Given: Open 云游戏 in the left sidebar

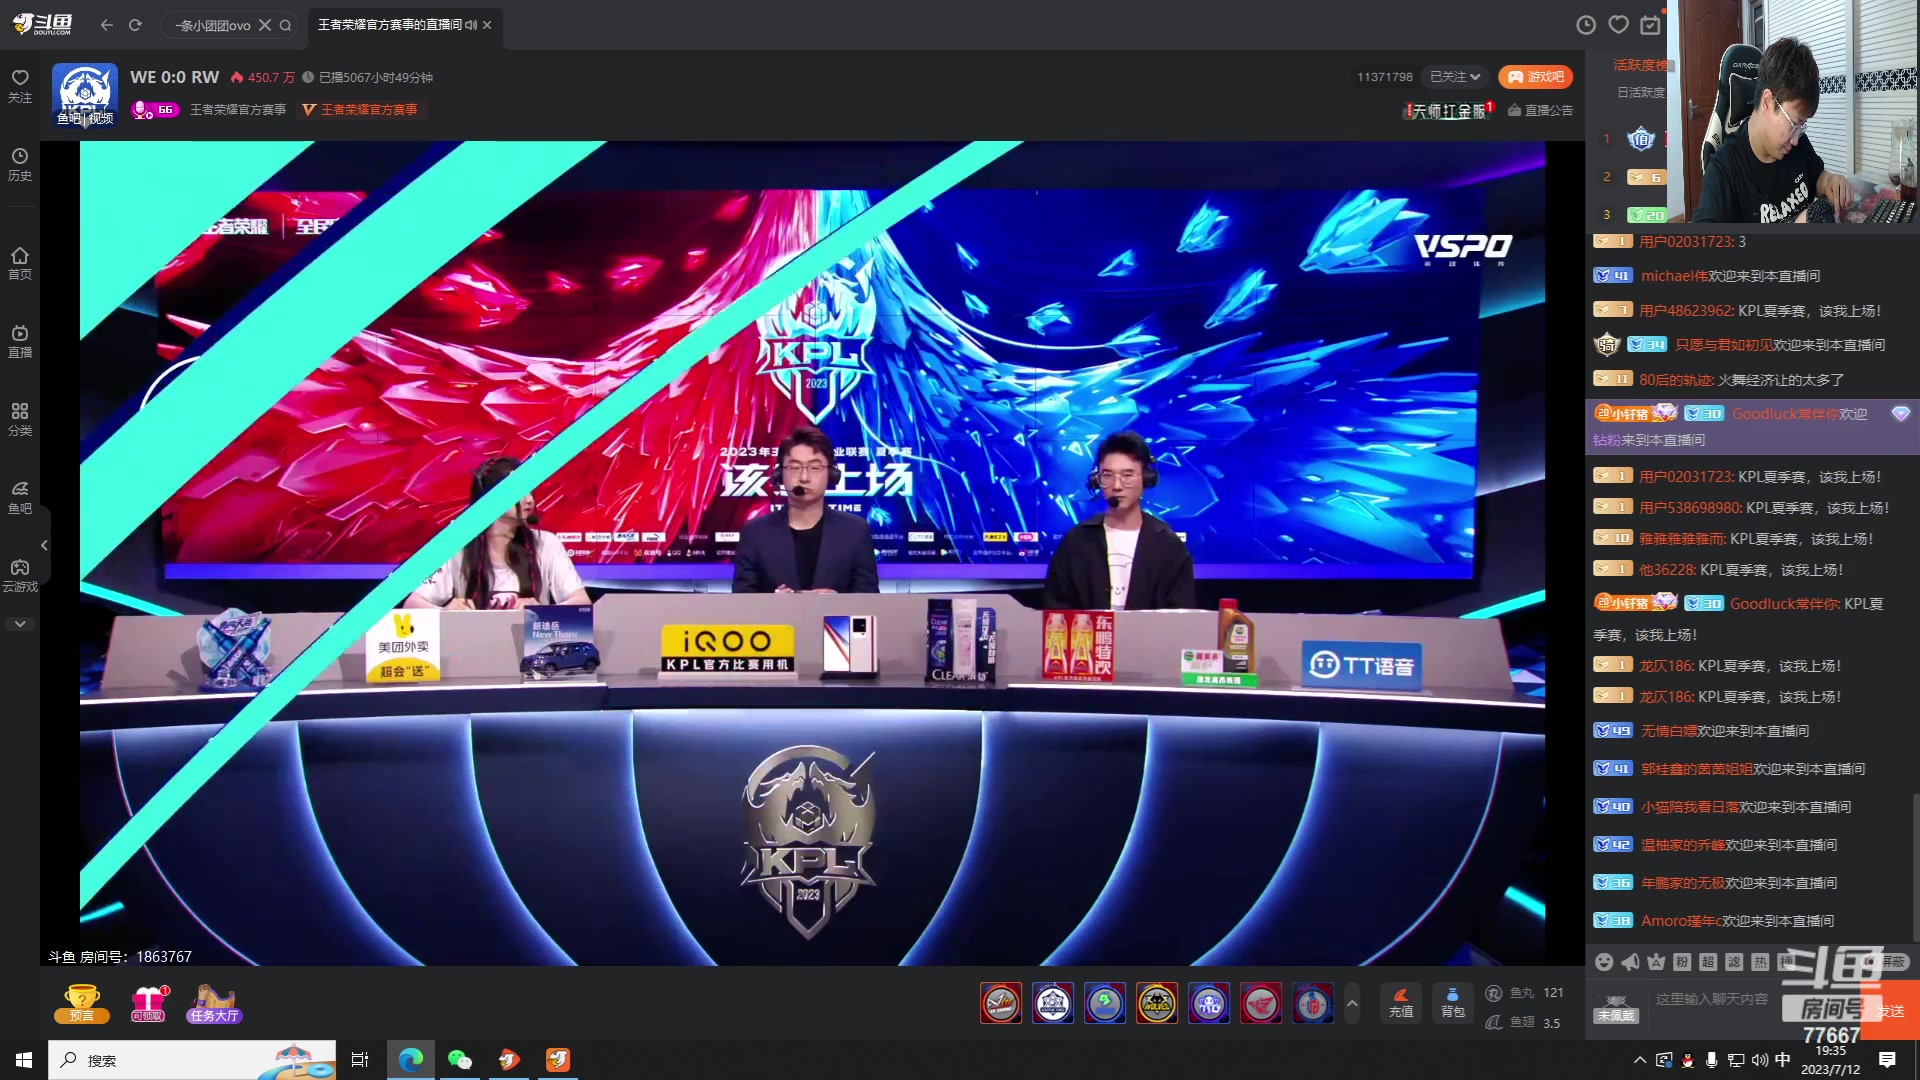Looking at the screenshot, I should click(20, 575).
